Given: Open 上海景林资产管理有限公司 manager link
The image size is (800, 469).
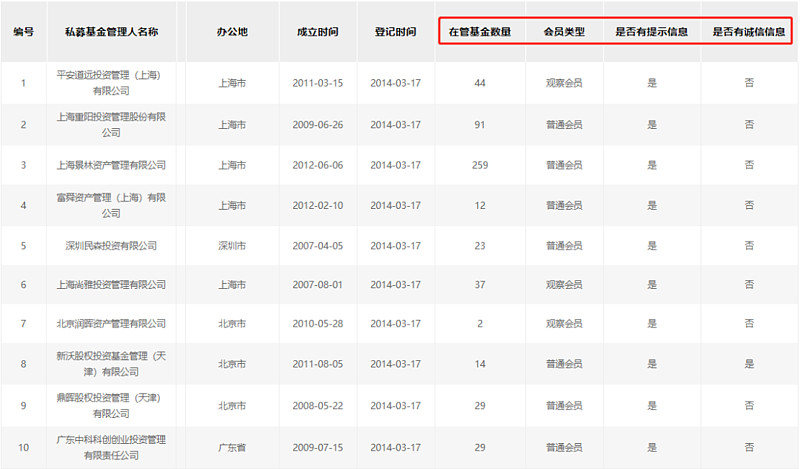Looking at the screenshot, I should (111, 165).
